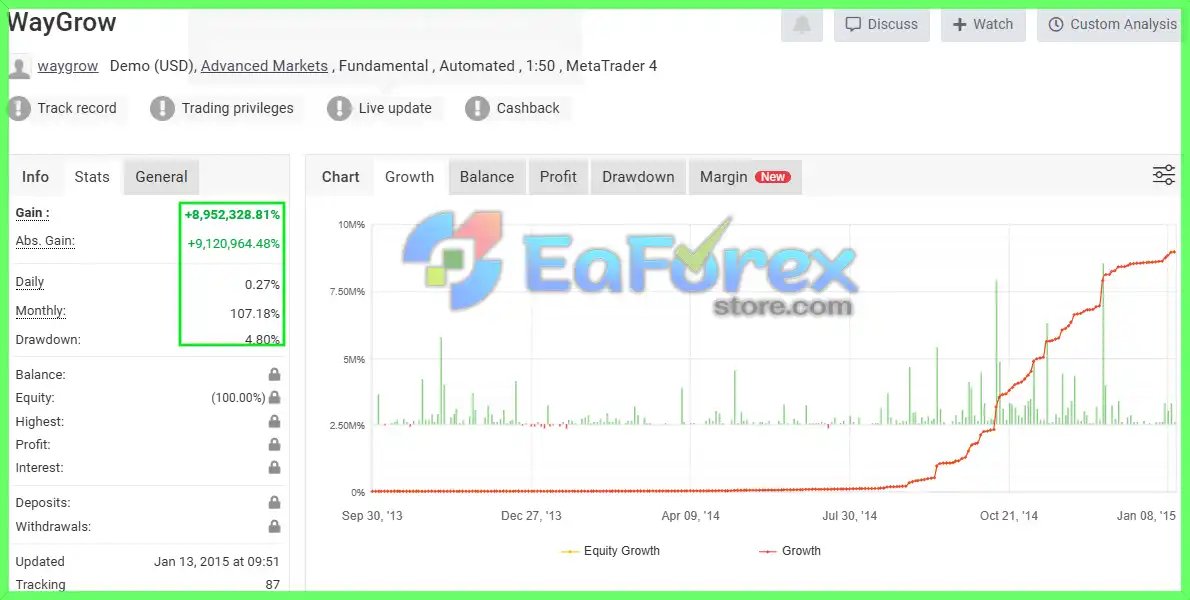The height and width of the screenshot is (600, 1190).
Task: Switch to the Margin chart tab
Action: [x=745, y=177]
